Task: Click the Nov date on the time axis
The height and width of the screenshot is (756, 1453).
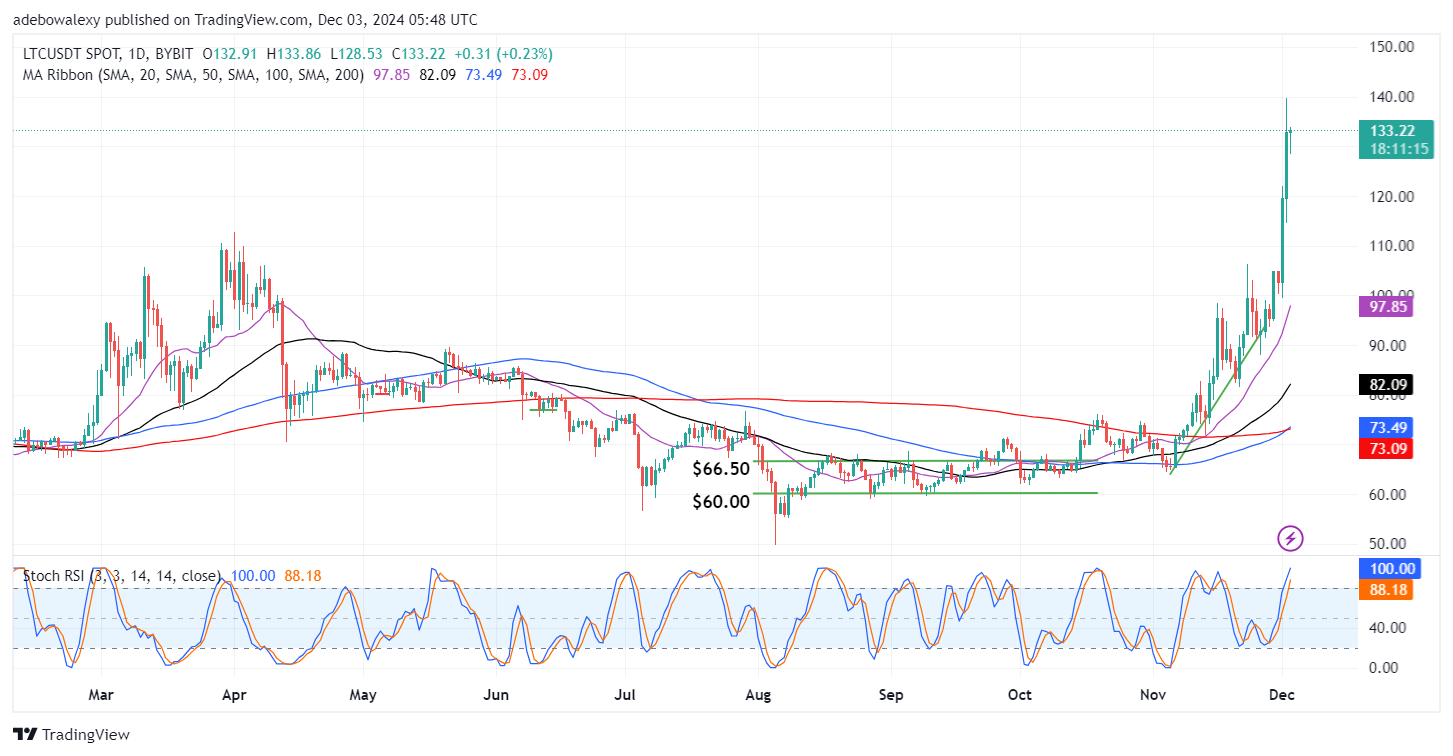Action: pyautogui.click(x=1154, y=693)
